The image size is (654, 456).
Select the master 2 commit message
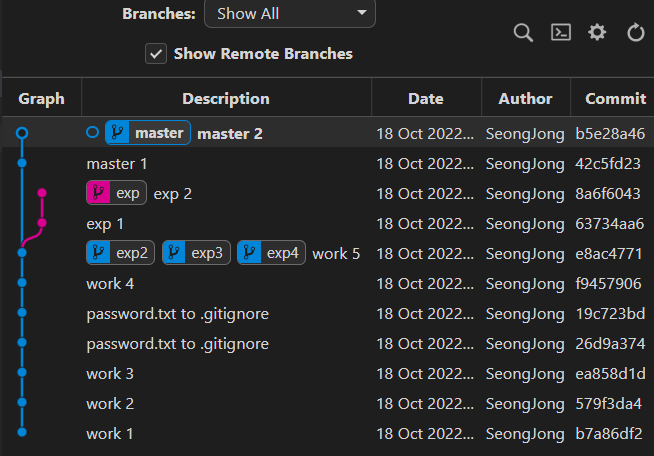click(230, 134)
